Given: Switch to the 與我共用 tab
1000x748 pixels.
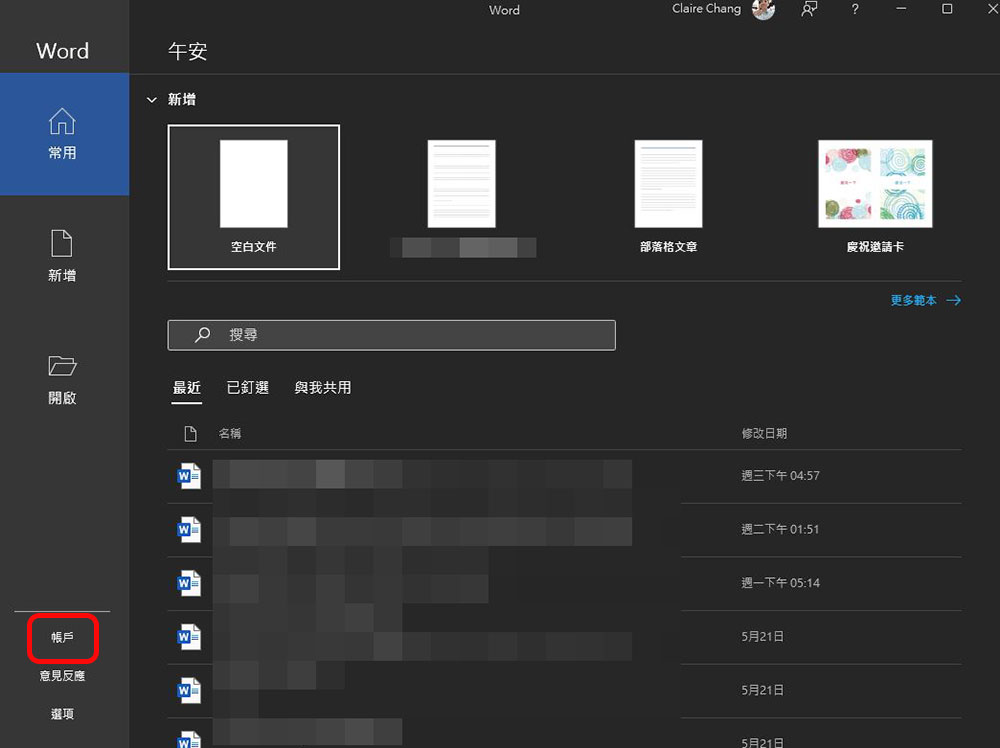Looking at the screenshot, I should tap(323, 388).
